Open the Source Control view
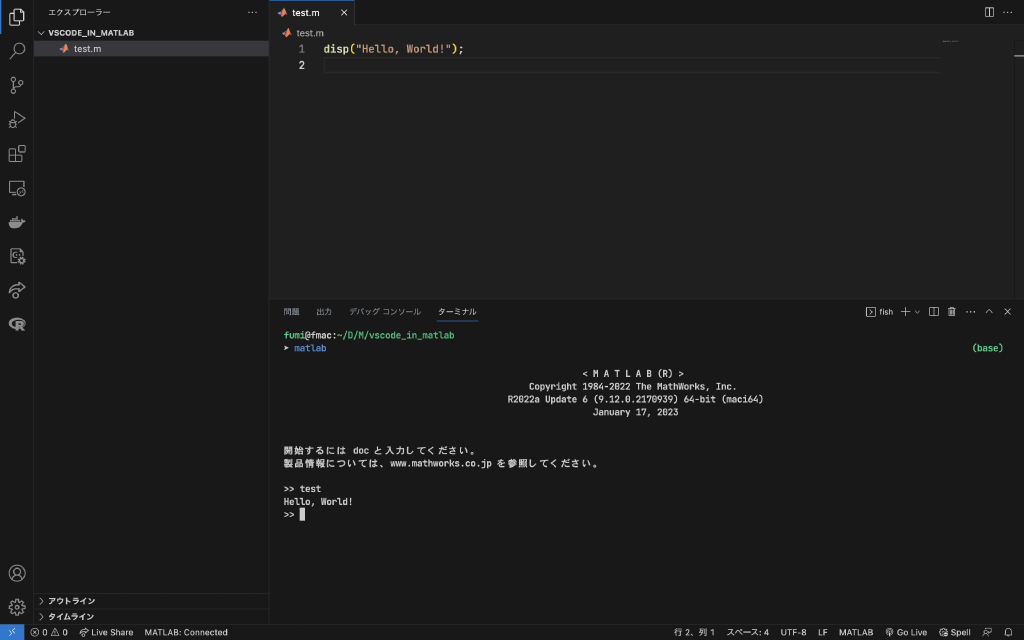The width and height of the screenshot is (1024, 640). [16, 85]
